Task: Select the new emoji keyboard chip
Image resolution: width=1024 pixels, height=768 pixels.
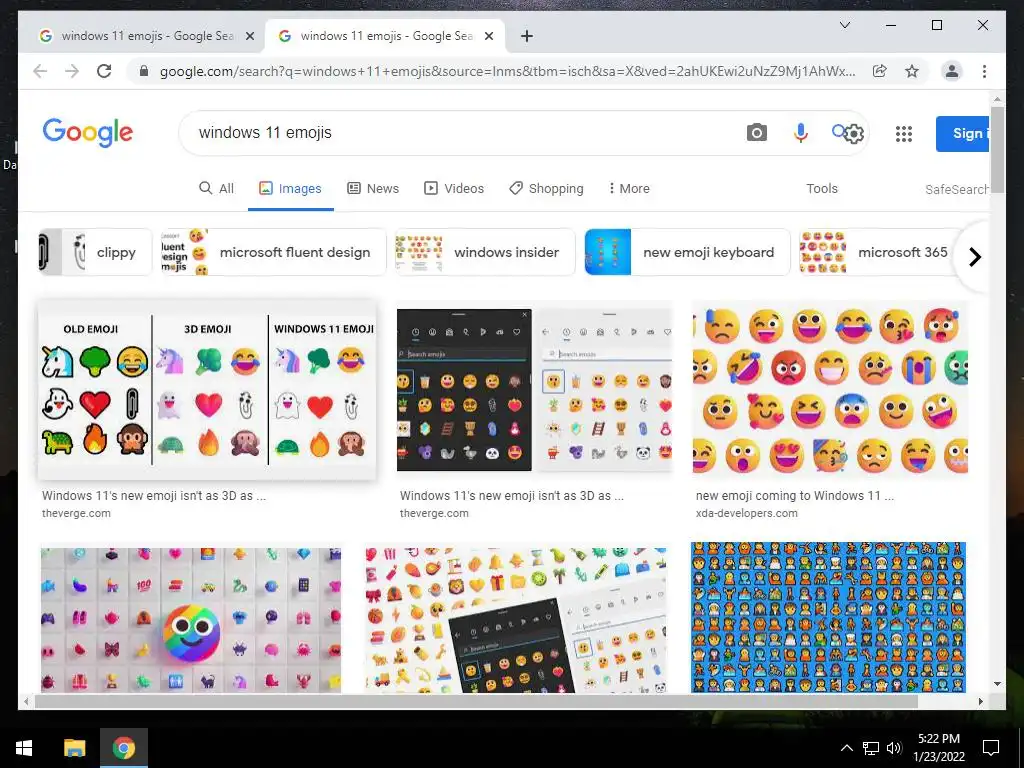Action: point(687,252)
